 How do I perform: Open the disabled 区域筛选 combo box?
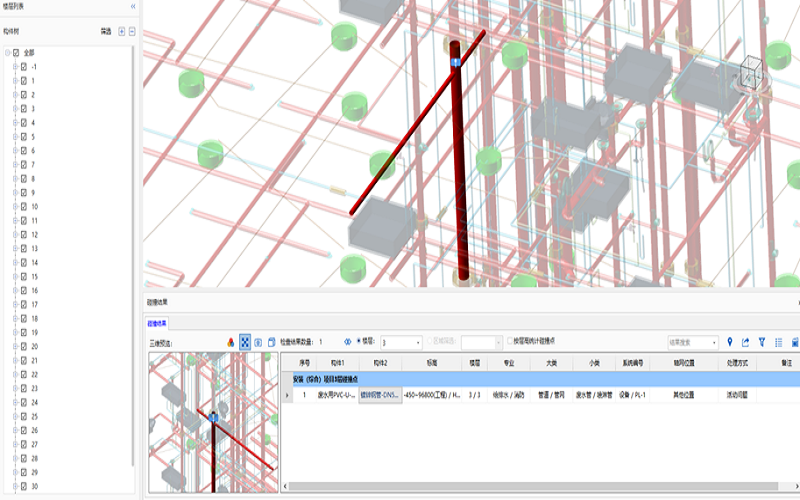click(x=482, y=342)
